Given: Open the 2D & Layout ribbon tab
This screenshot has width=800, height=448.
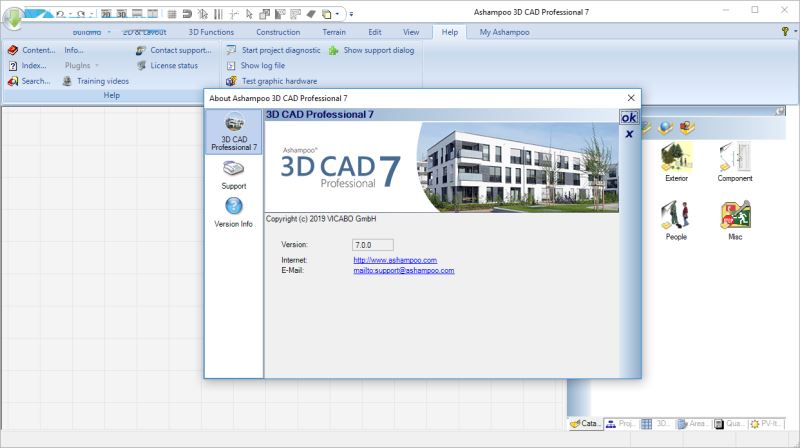Looking at the screenshot, I should [x=144, y=32].
